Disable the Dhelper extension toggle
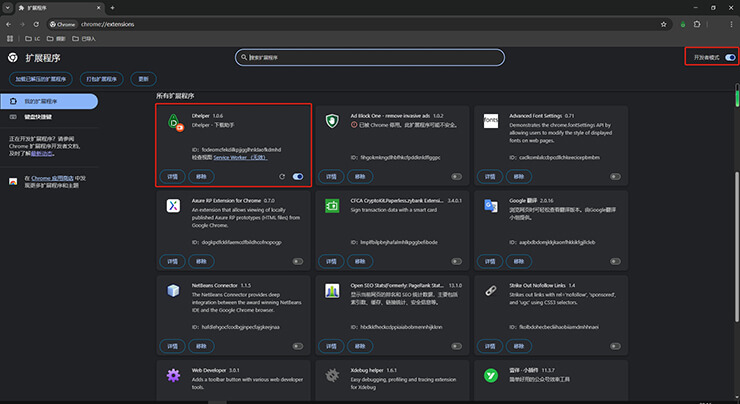 click(298, 177)
